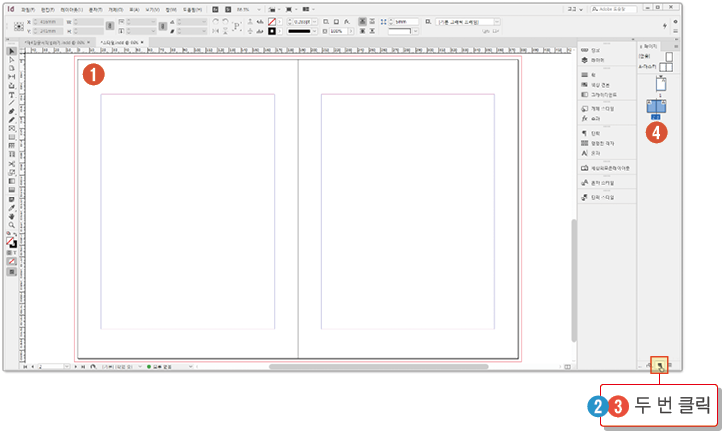Click the Quick Apply lightning icon
This screenshot has width=722, height=431.
(664, 26)
